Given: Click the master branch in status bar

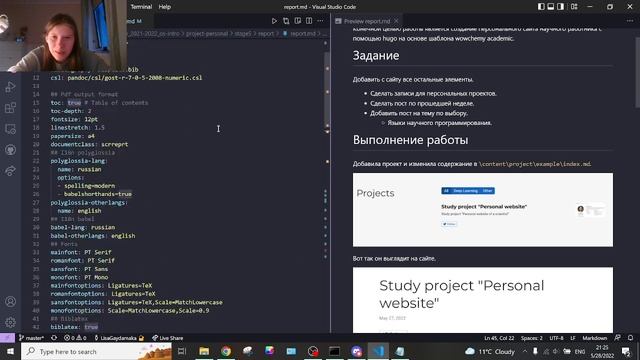Looking at the screenshot, I should tap(31, 338).
